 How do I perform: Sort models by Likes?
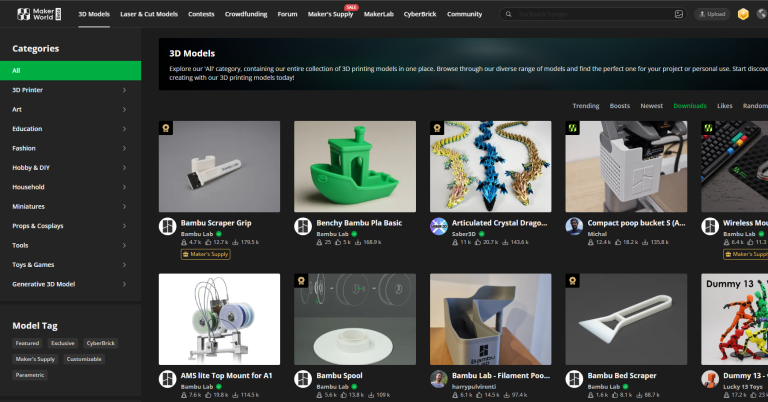(x=724, y=106)
